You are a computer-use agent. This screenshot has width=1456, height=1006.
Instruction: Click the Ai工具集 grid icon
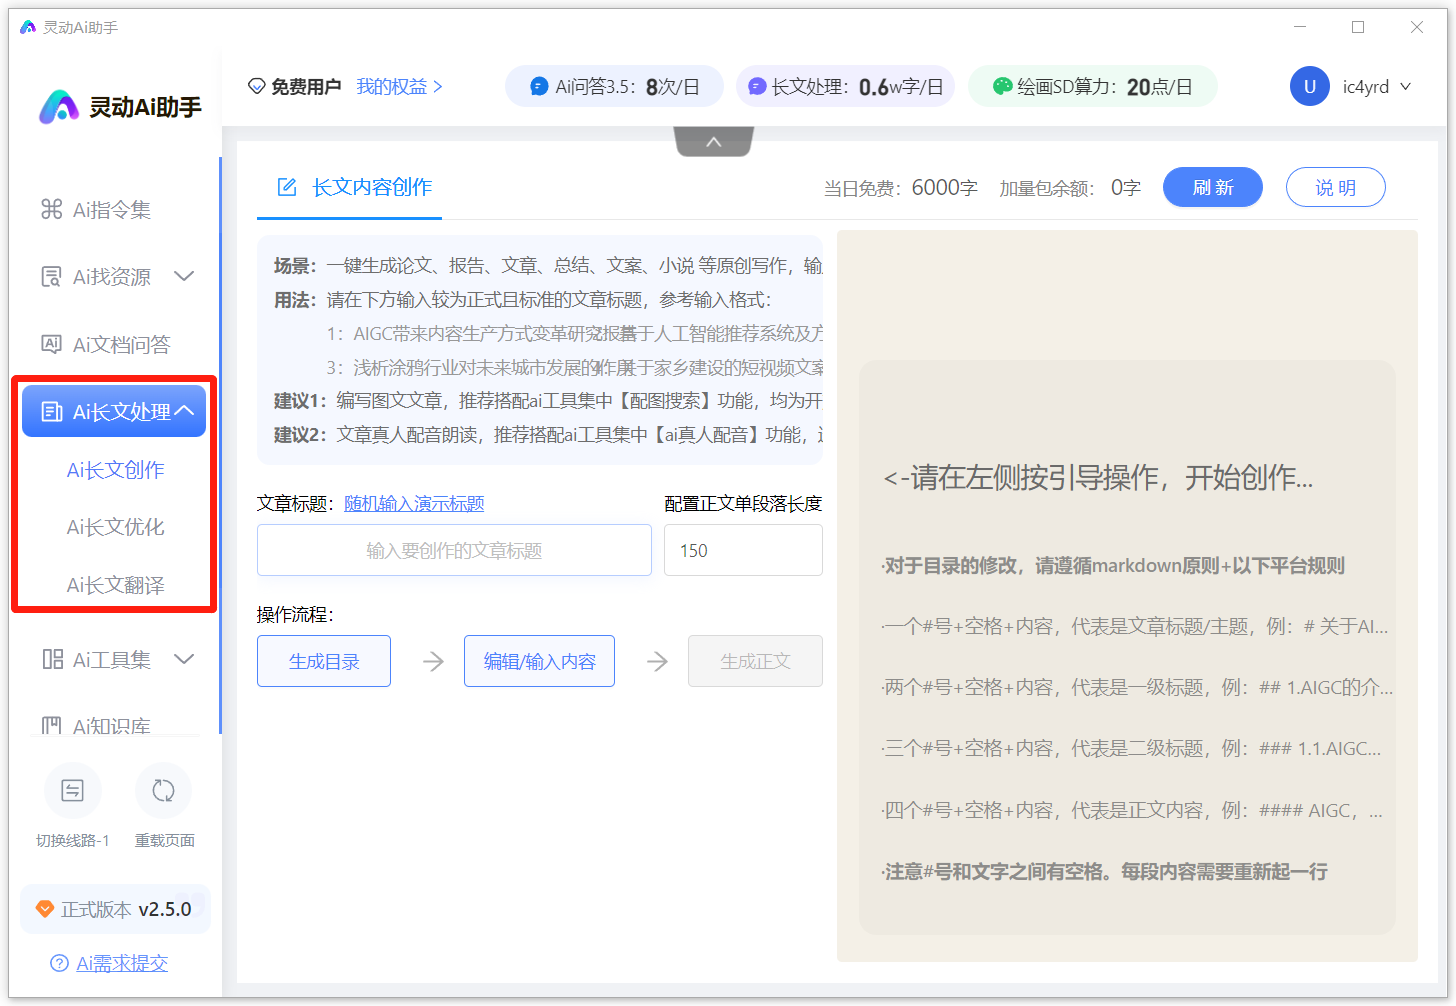click(x=52, y=659)
